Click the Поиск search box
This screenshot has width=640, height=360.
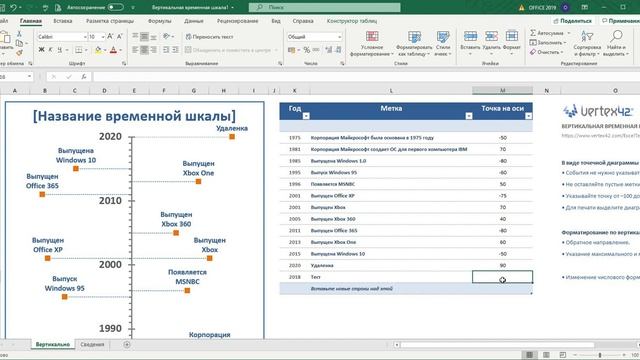324,7
